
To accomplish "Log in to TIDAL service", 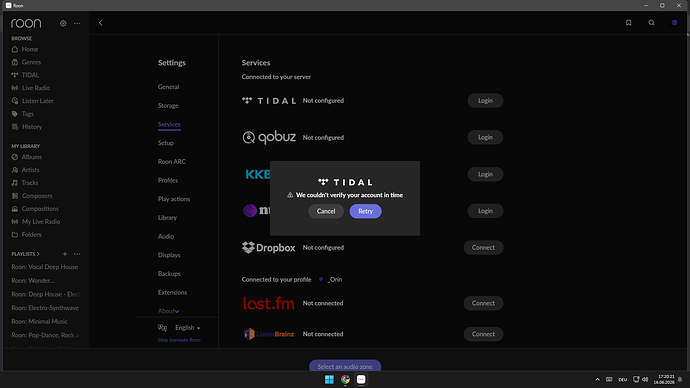I will point(485,101).
